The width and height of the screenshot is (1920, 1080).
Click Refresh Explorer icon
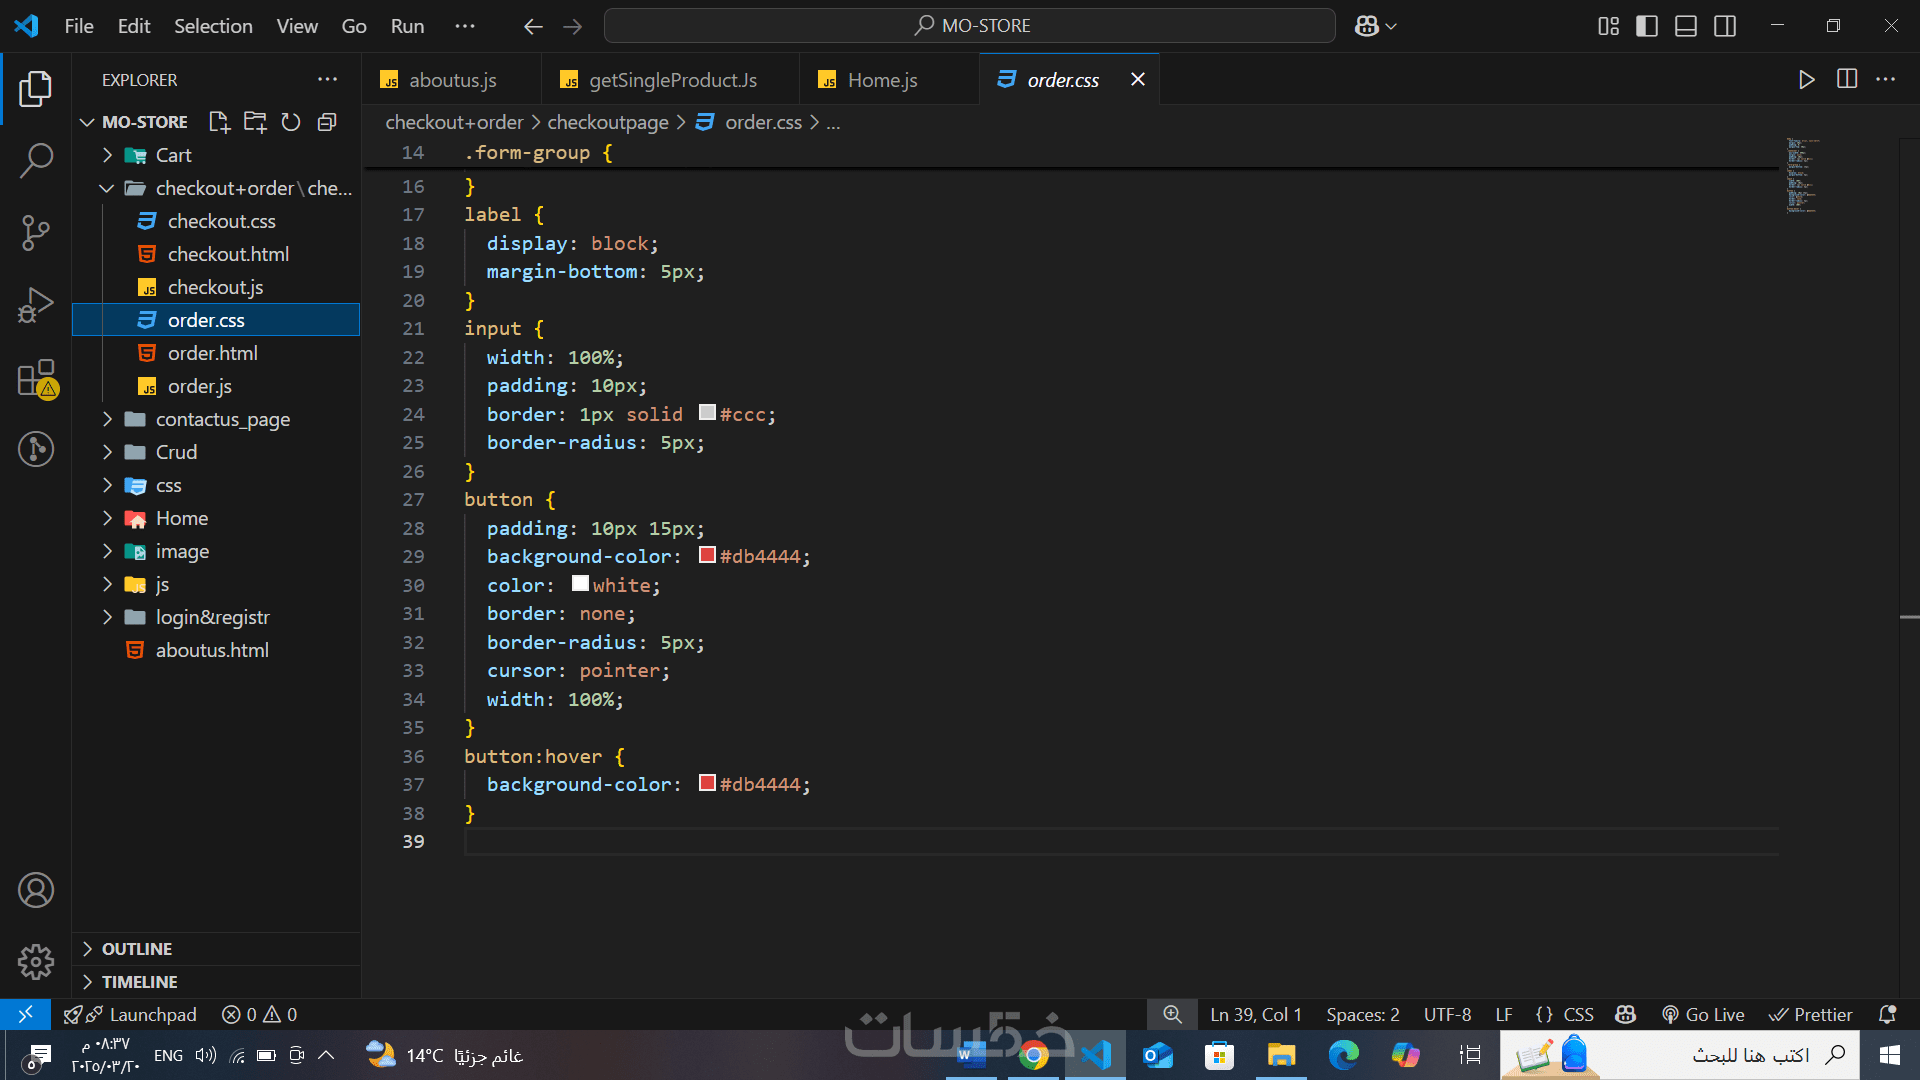tap(291, 122)
